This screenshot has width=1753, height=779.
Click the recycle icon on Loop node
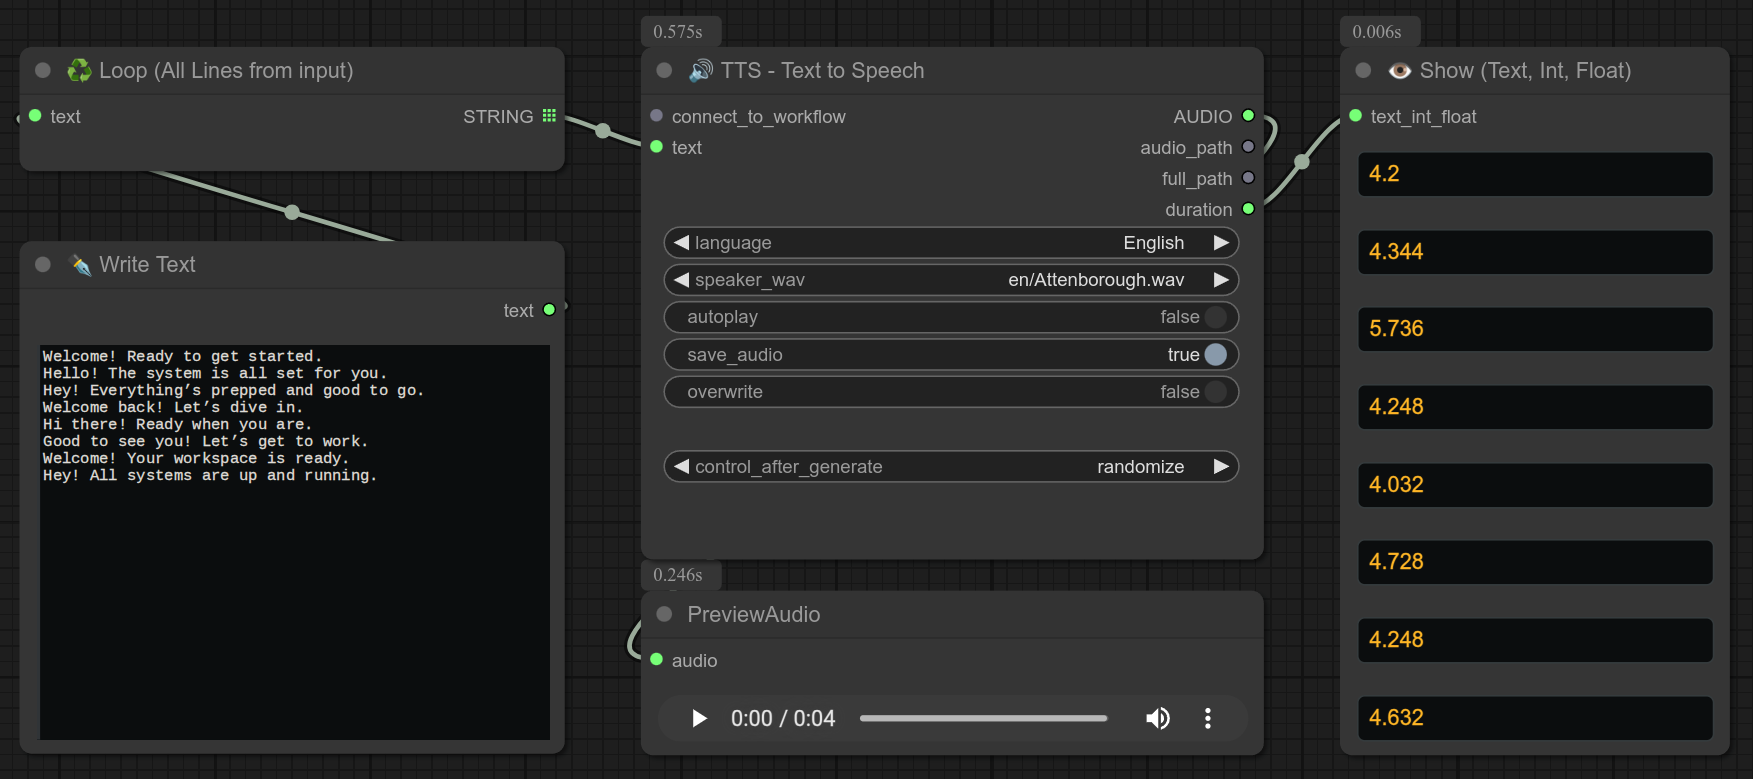[79, 70]
